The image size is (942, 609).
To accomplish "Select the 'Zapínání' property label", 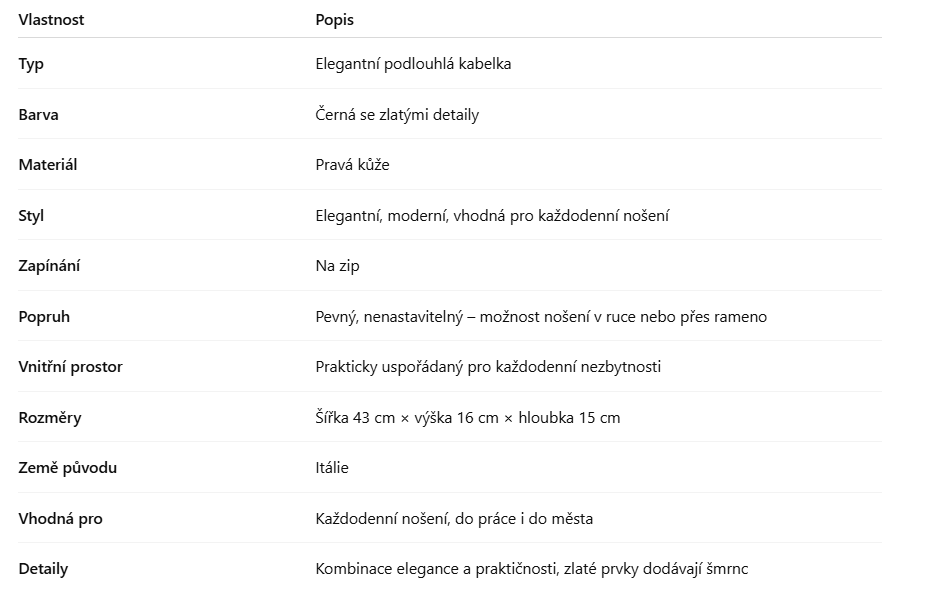I will click(x=49, y=266).
